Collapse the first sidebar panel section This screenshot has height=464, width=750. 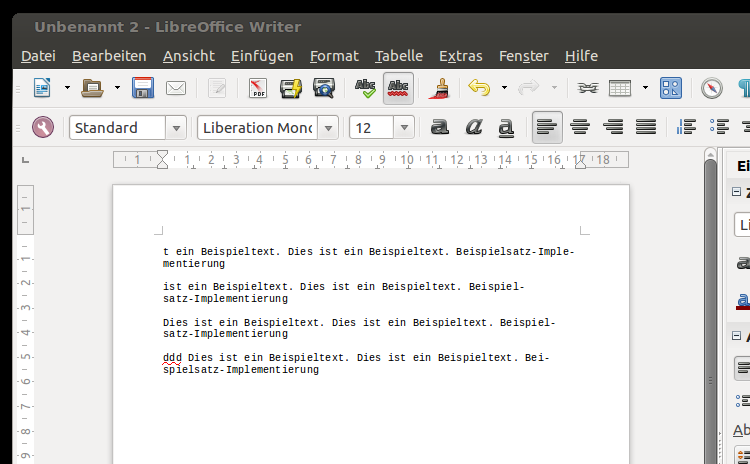(x=737, y=192)
